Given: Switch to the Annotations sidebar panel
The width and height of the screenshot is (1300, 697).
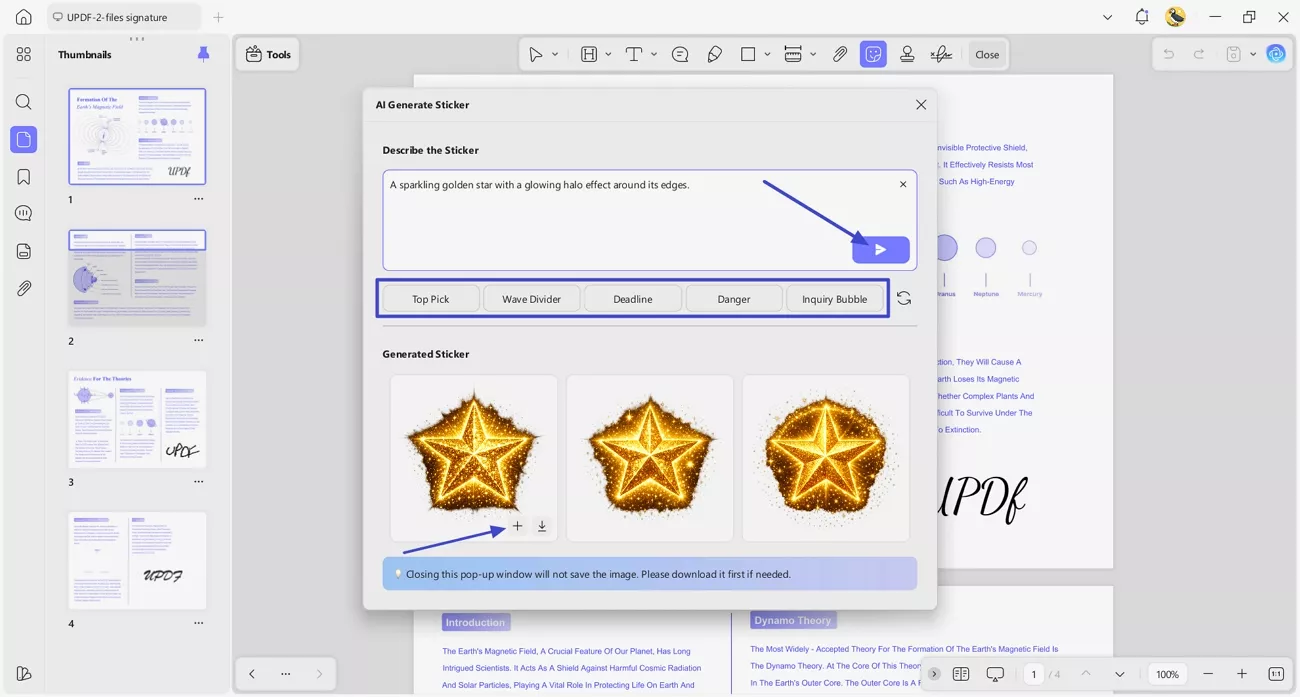Looking at the screenshot, I should [23, 213].
